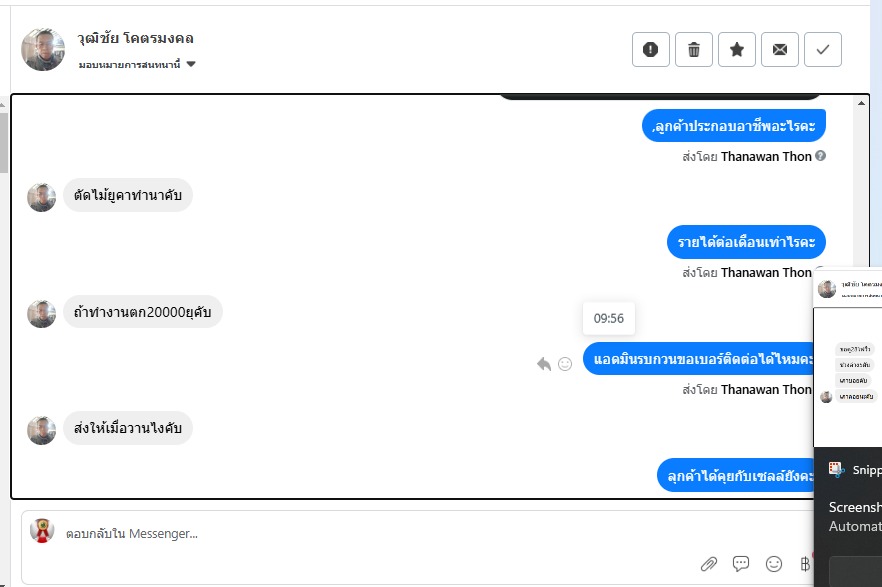Click customer avatar beside 20000 message
Image resolution: width=882 pixels, height=587 pixels.
pos(42,313)
